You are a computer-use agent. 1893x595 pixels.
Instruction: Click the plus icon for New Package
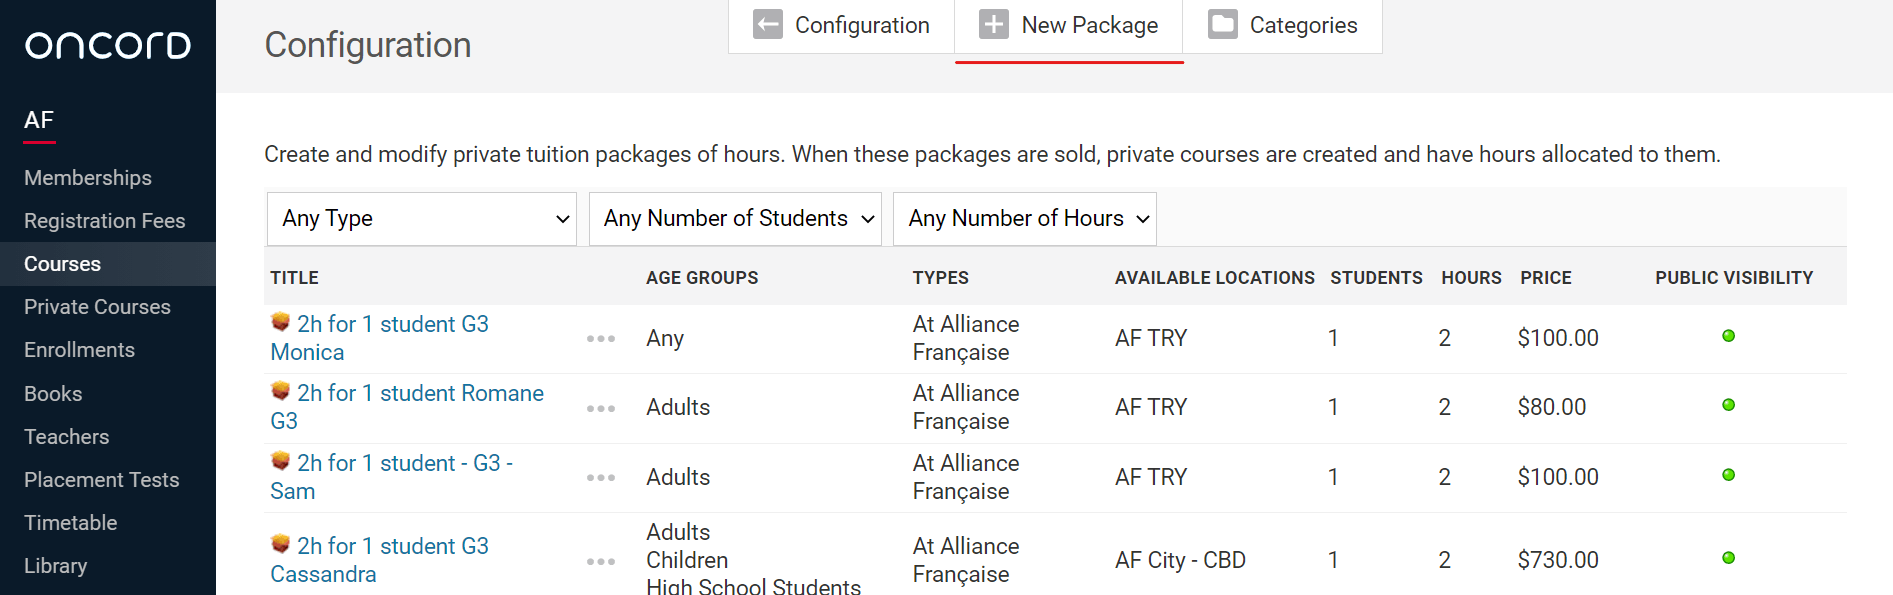click(x=993, y=25)
